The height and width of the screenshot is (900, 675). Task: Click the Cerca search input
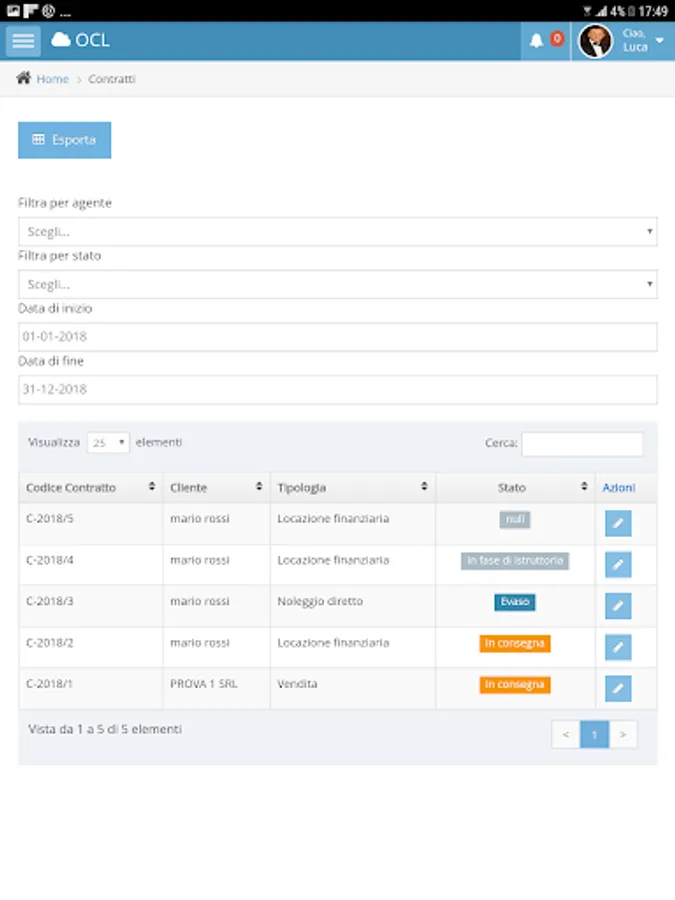582,444
